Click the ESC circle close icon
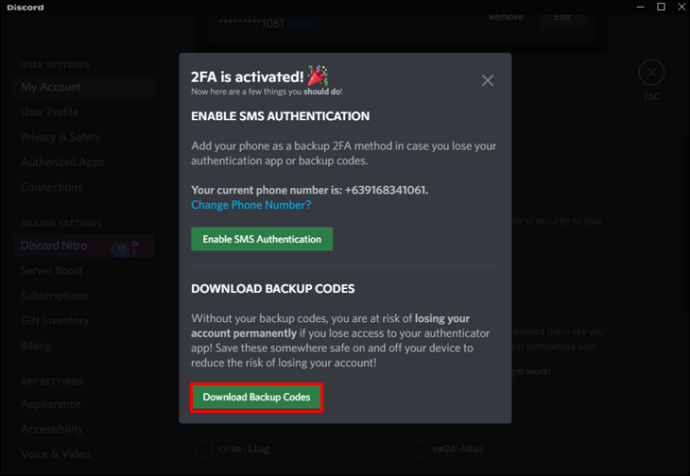This screenshot has width=690, height=476. click(x=651, y=73)
